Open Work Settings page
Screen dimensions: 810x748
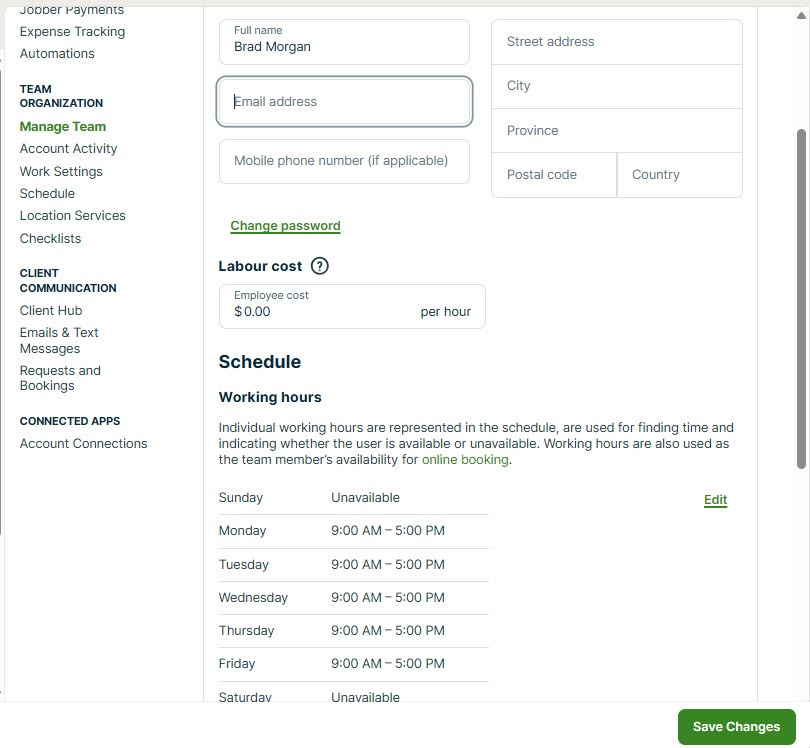coord(61,172)
